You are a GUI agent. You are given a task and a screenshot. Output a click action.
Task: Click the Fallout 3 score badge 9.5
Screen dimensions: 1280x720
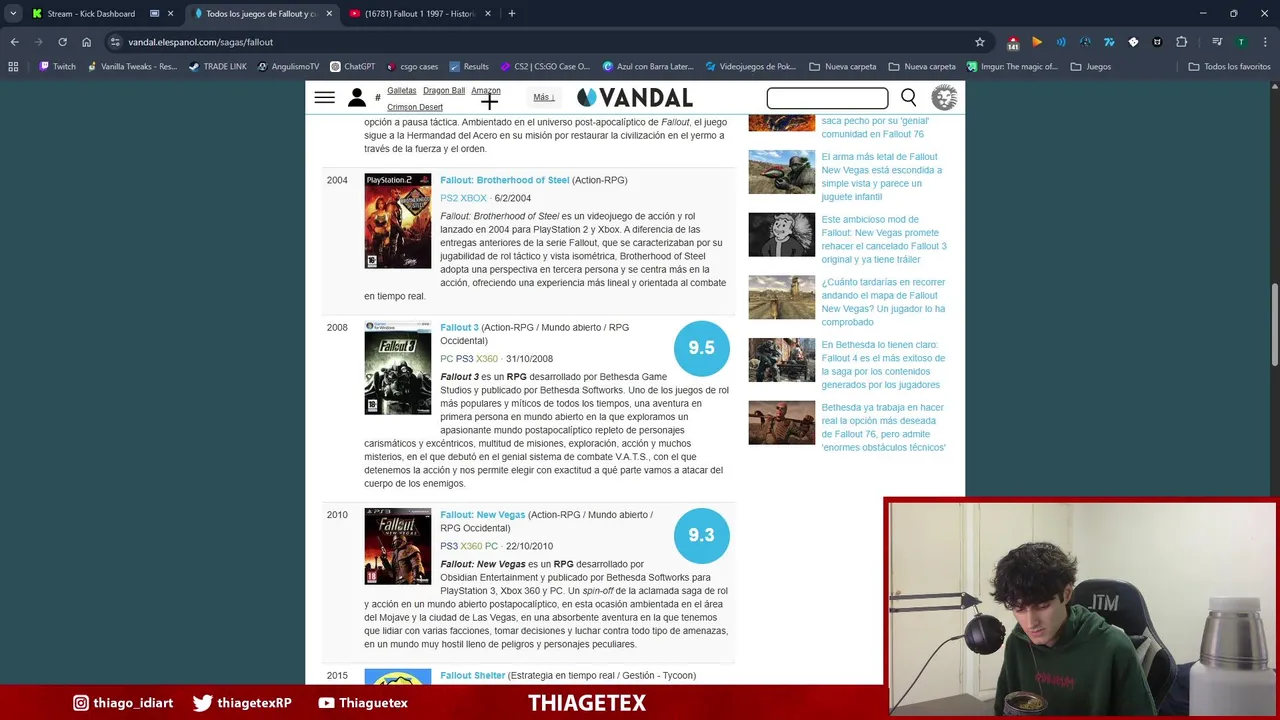tap(701, 348)
